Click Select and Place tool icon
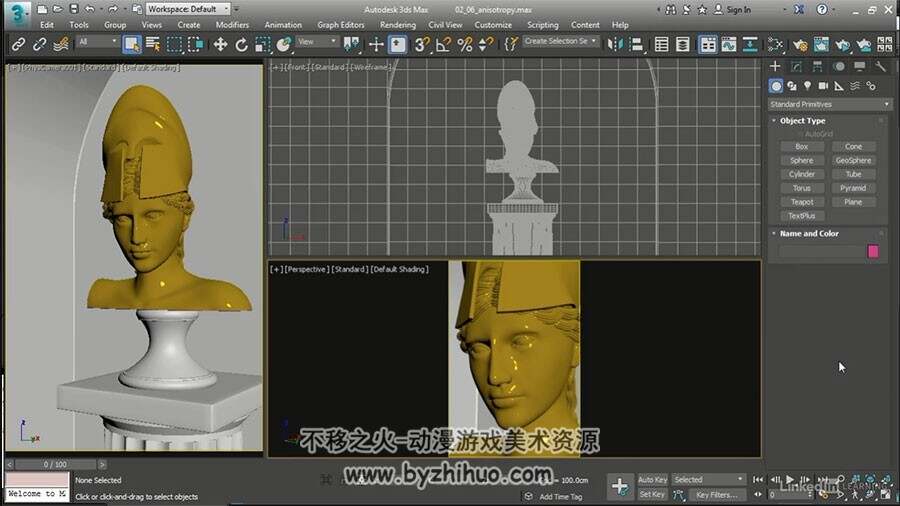This screenshot has width=900, height=506. (284, 44)
